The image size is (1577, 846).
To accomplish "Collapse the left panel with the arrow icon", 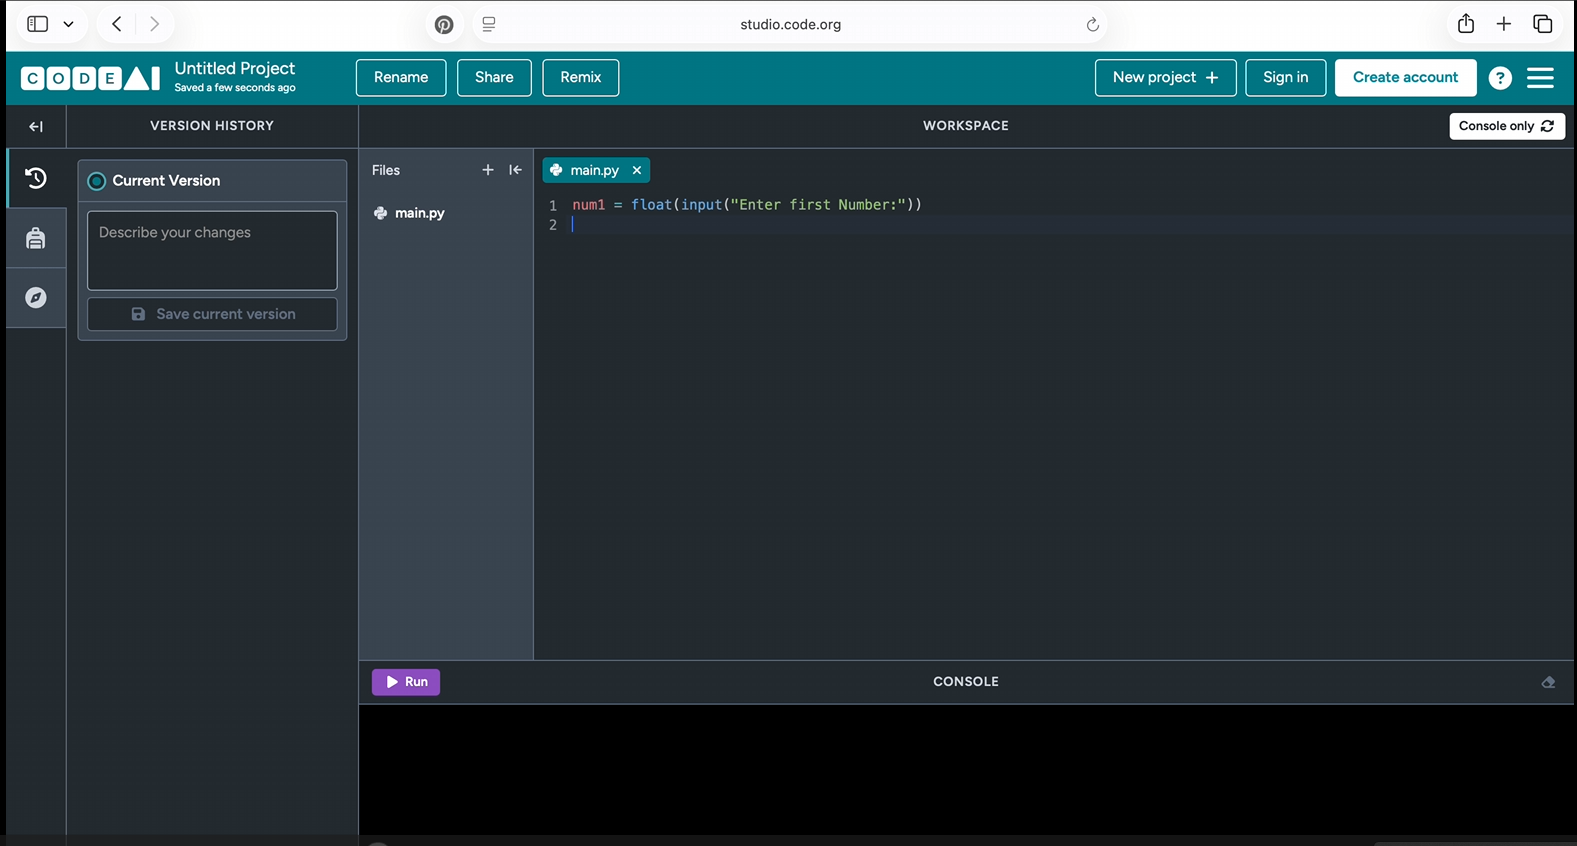I will point(36,126).
